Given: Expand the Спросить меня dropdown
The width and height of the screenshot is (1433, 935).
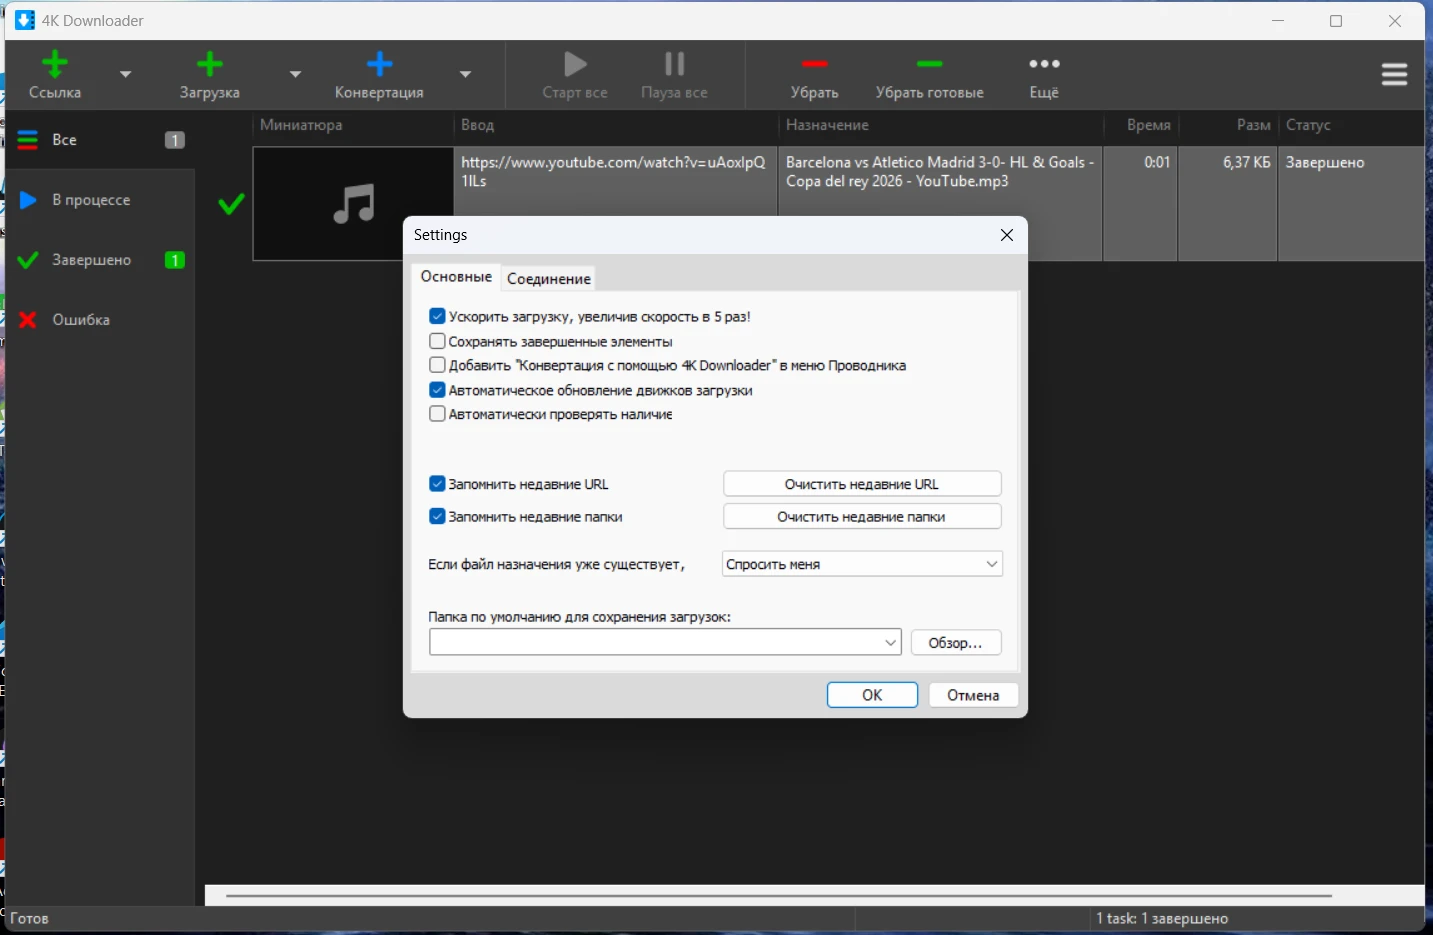Looking at the screenshot, I should pos(862,564).
